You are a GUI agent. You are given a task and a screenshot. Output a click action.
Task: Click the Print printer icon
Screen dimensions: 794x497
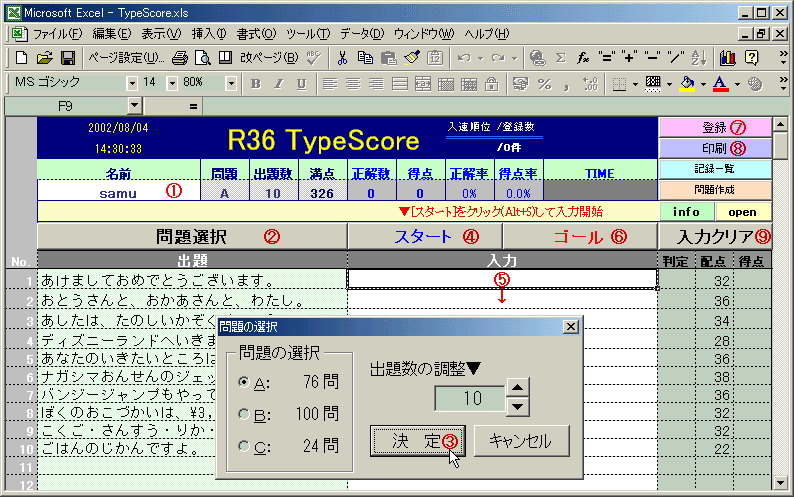(x=179, y=58)
